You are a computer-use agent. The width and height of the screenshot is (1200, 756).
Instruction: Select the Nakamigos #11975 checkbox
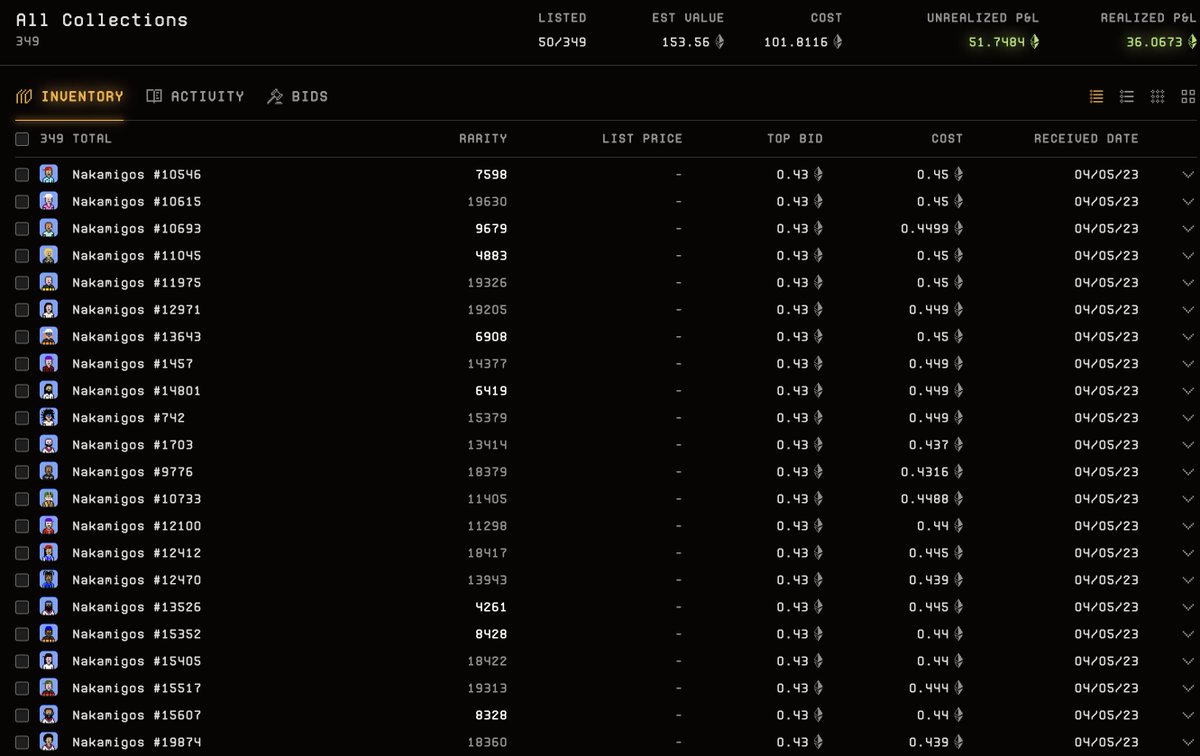pyautogui.click(x=22, y=282)
